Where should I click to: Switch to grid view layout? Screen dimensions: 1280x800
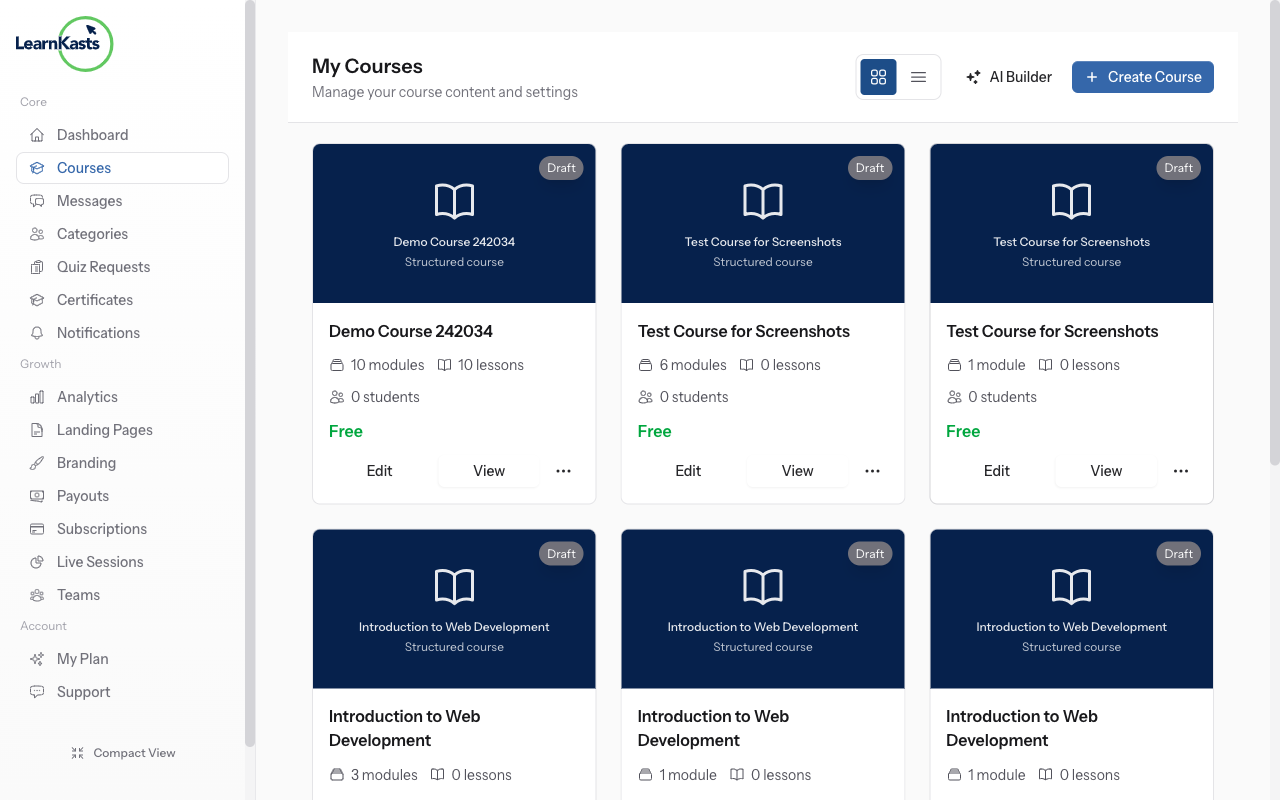(x=878, y=76)
